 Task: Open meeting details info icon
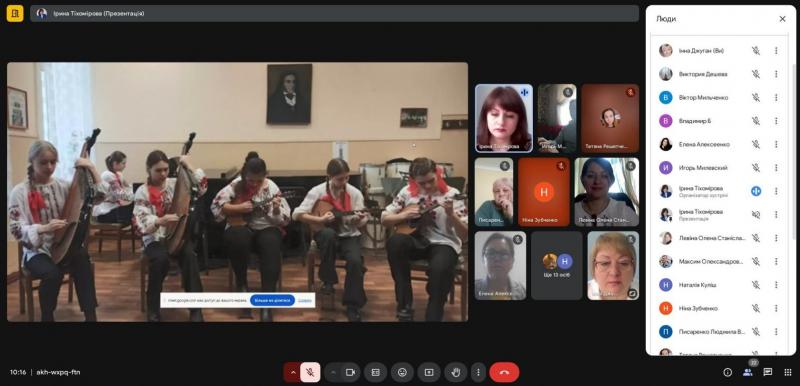(x=728, y=372)
